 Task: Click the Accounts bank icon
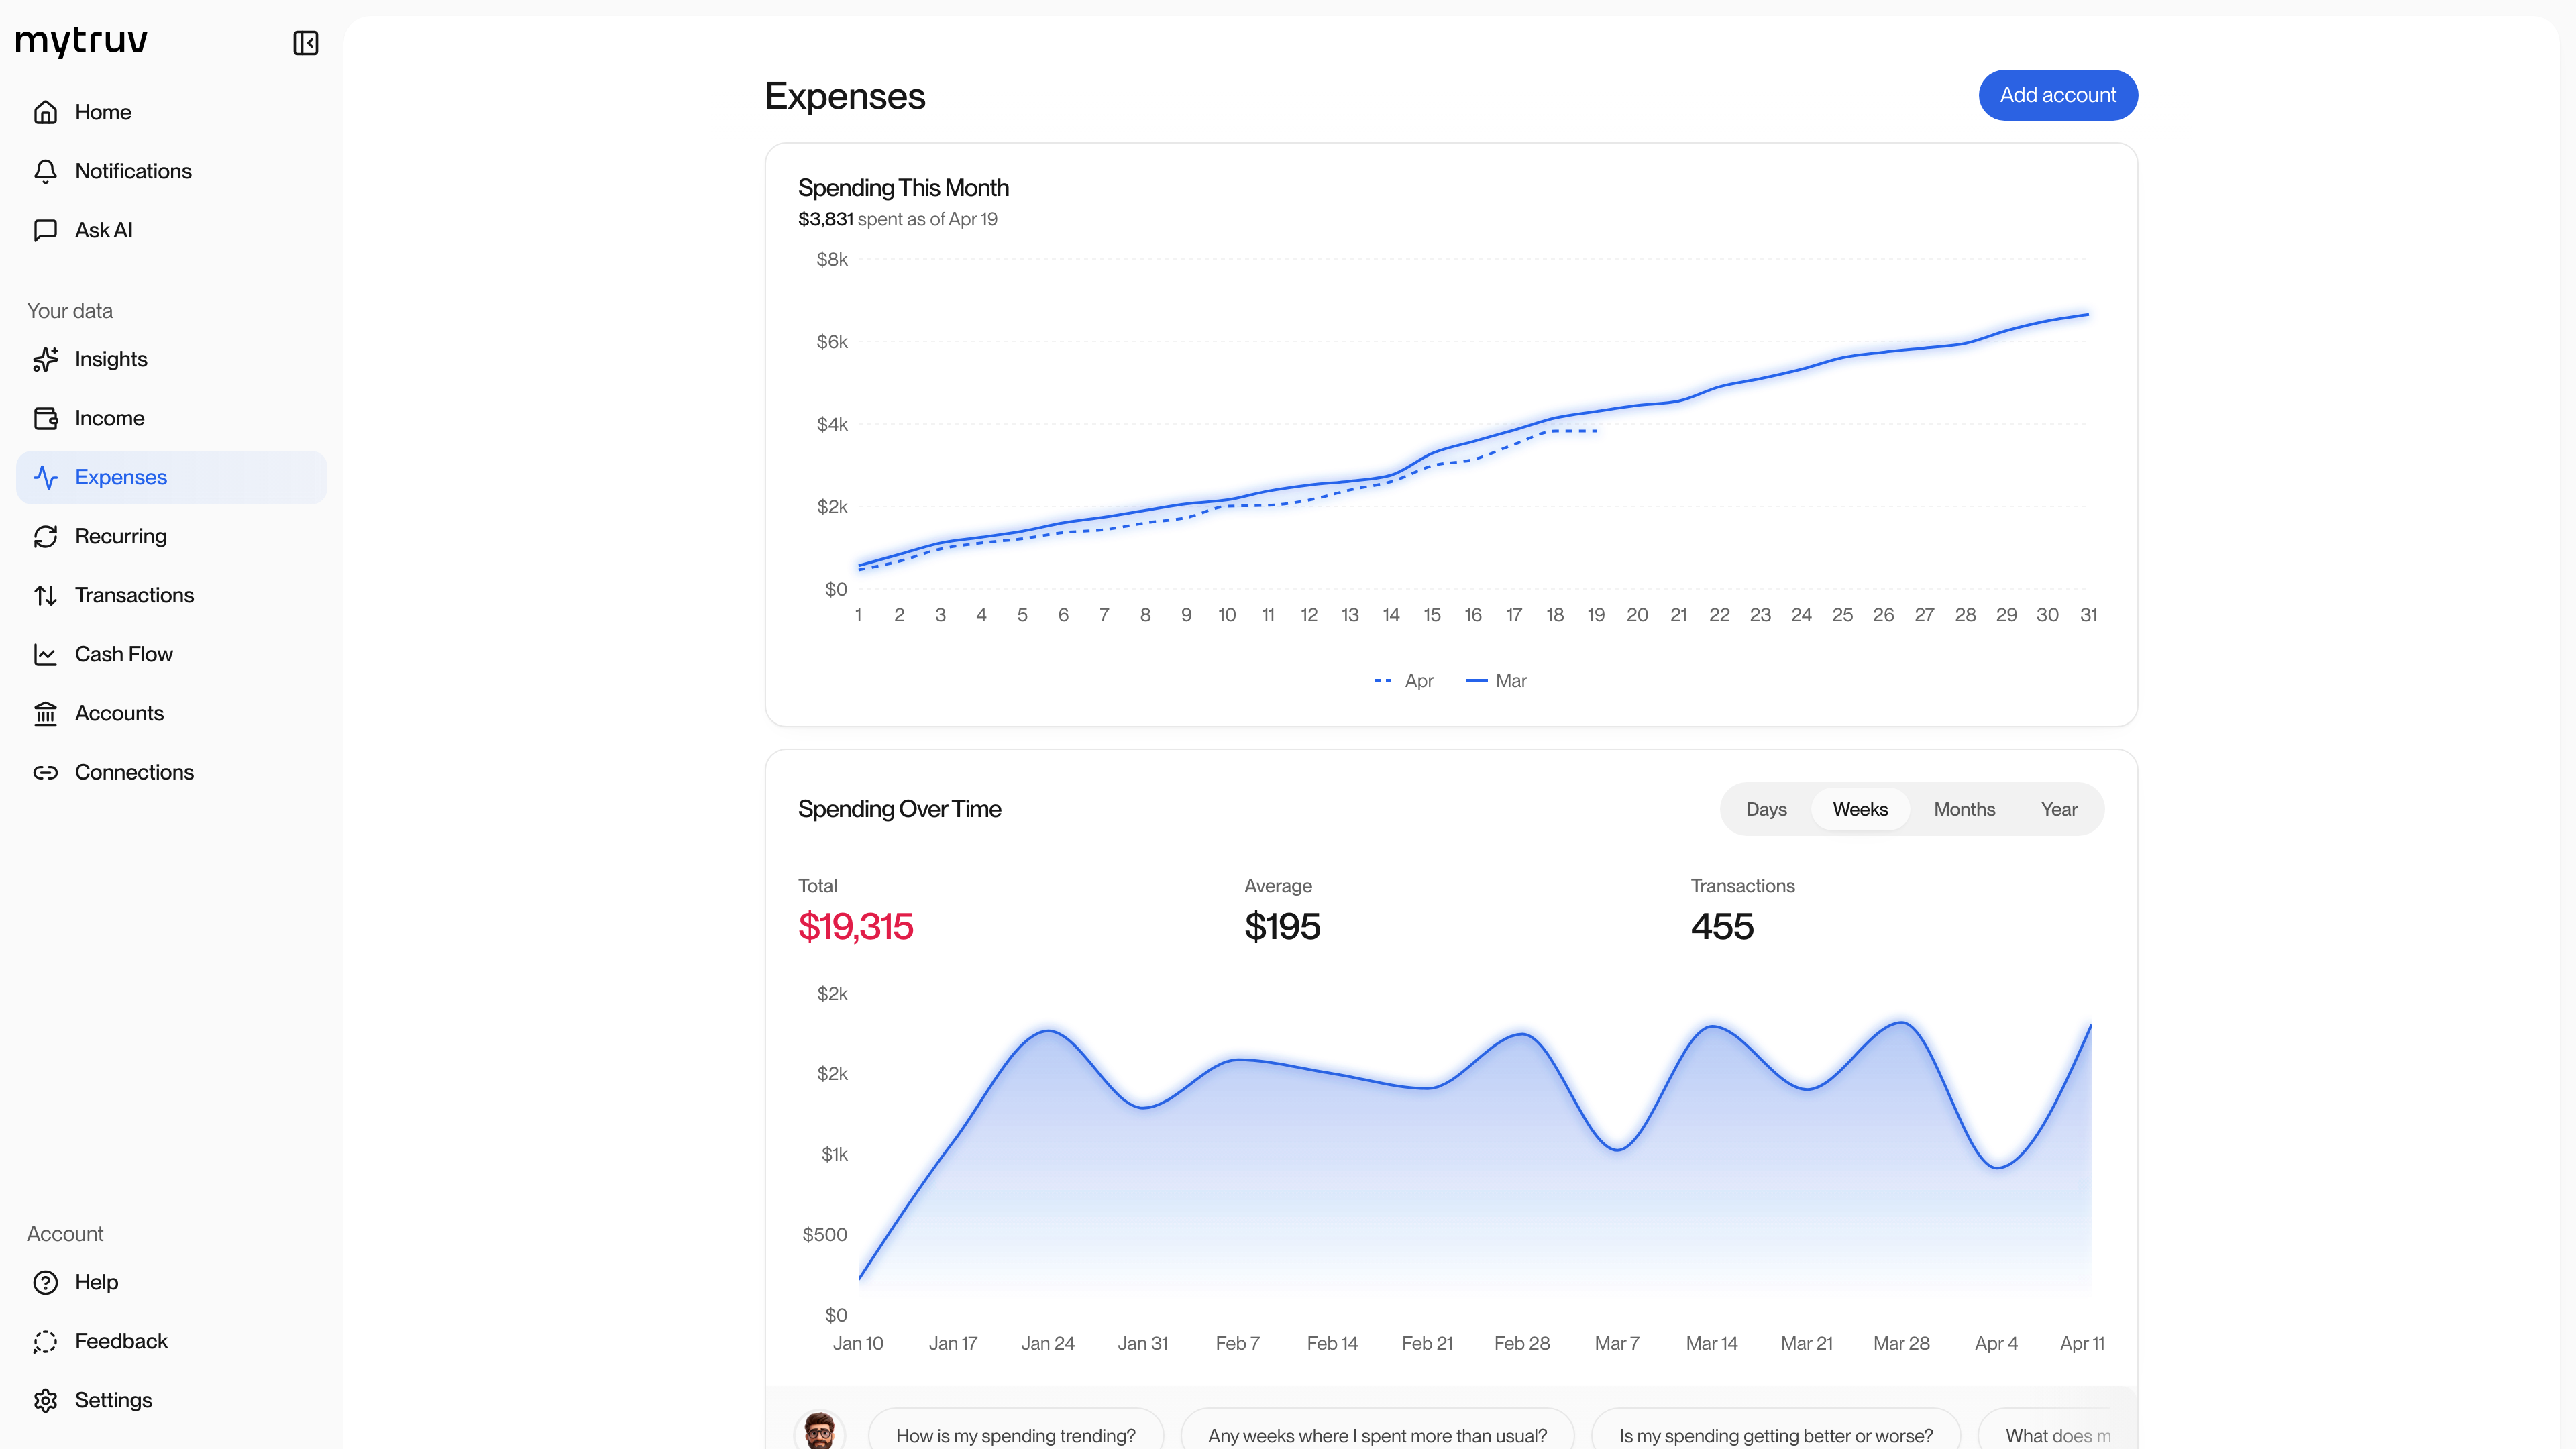(45, 713)
